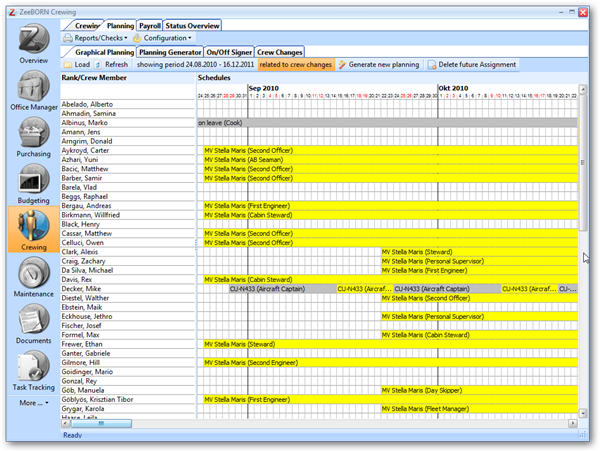The width and height of the screenshot is (600, 452).
Task: Click the vertical scrollbar up arrow
Action: click(x=583, y=90)
